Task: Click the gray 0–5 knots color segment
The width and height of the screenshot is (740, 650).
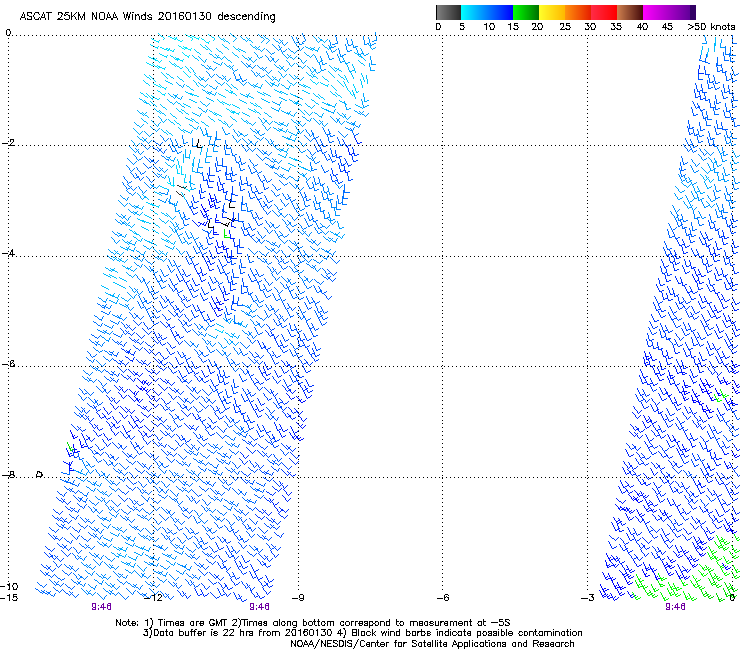Action: pyautogui.click(x=448, y=12)
